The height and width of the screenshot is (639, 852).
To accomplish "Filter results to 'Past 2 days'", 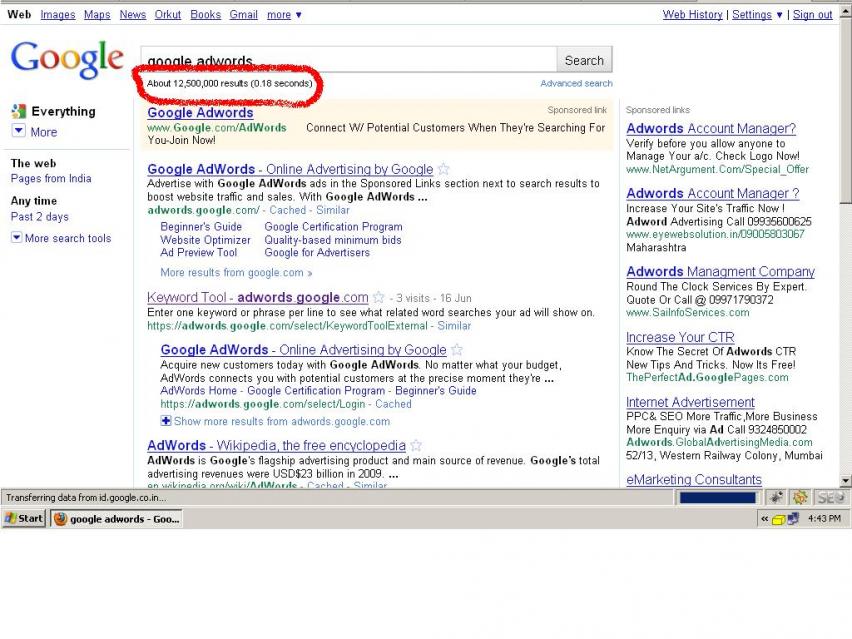I will 40,216.
